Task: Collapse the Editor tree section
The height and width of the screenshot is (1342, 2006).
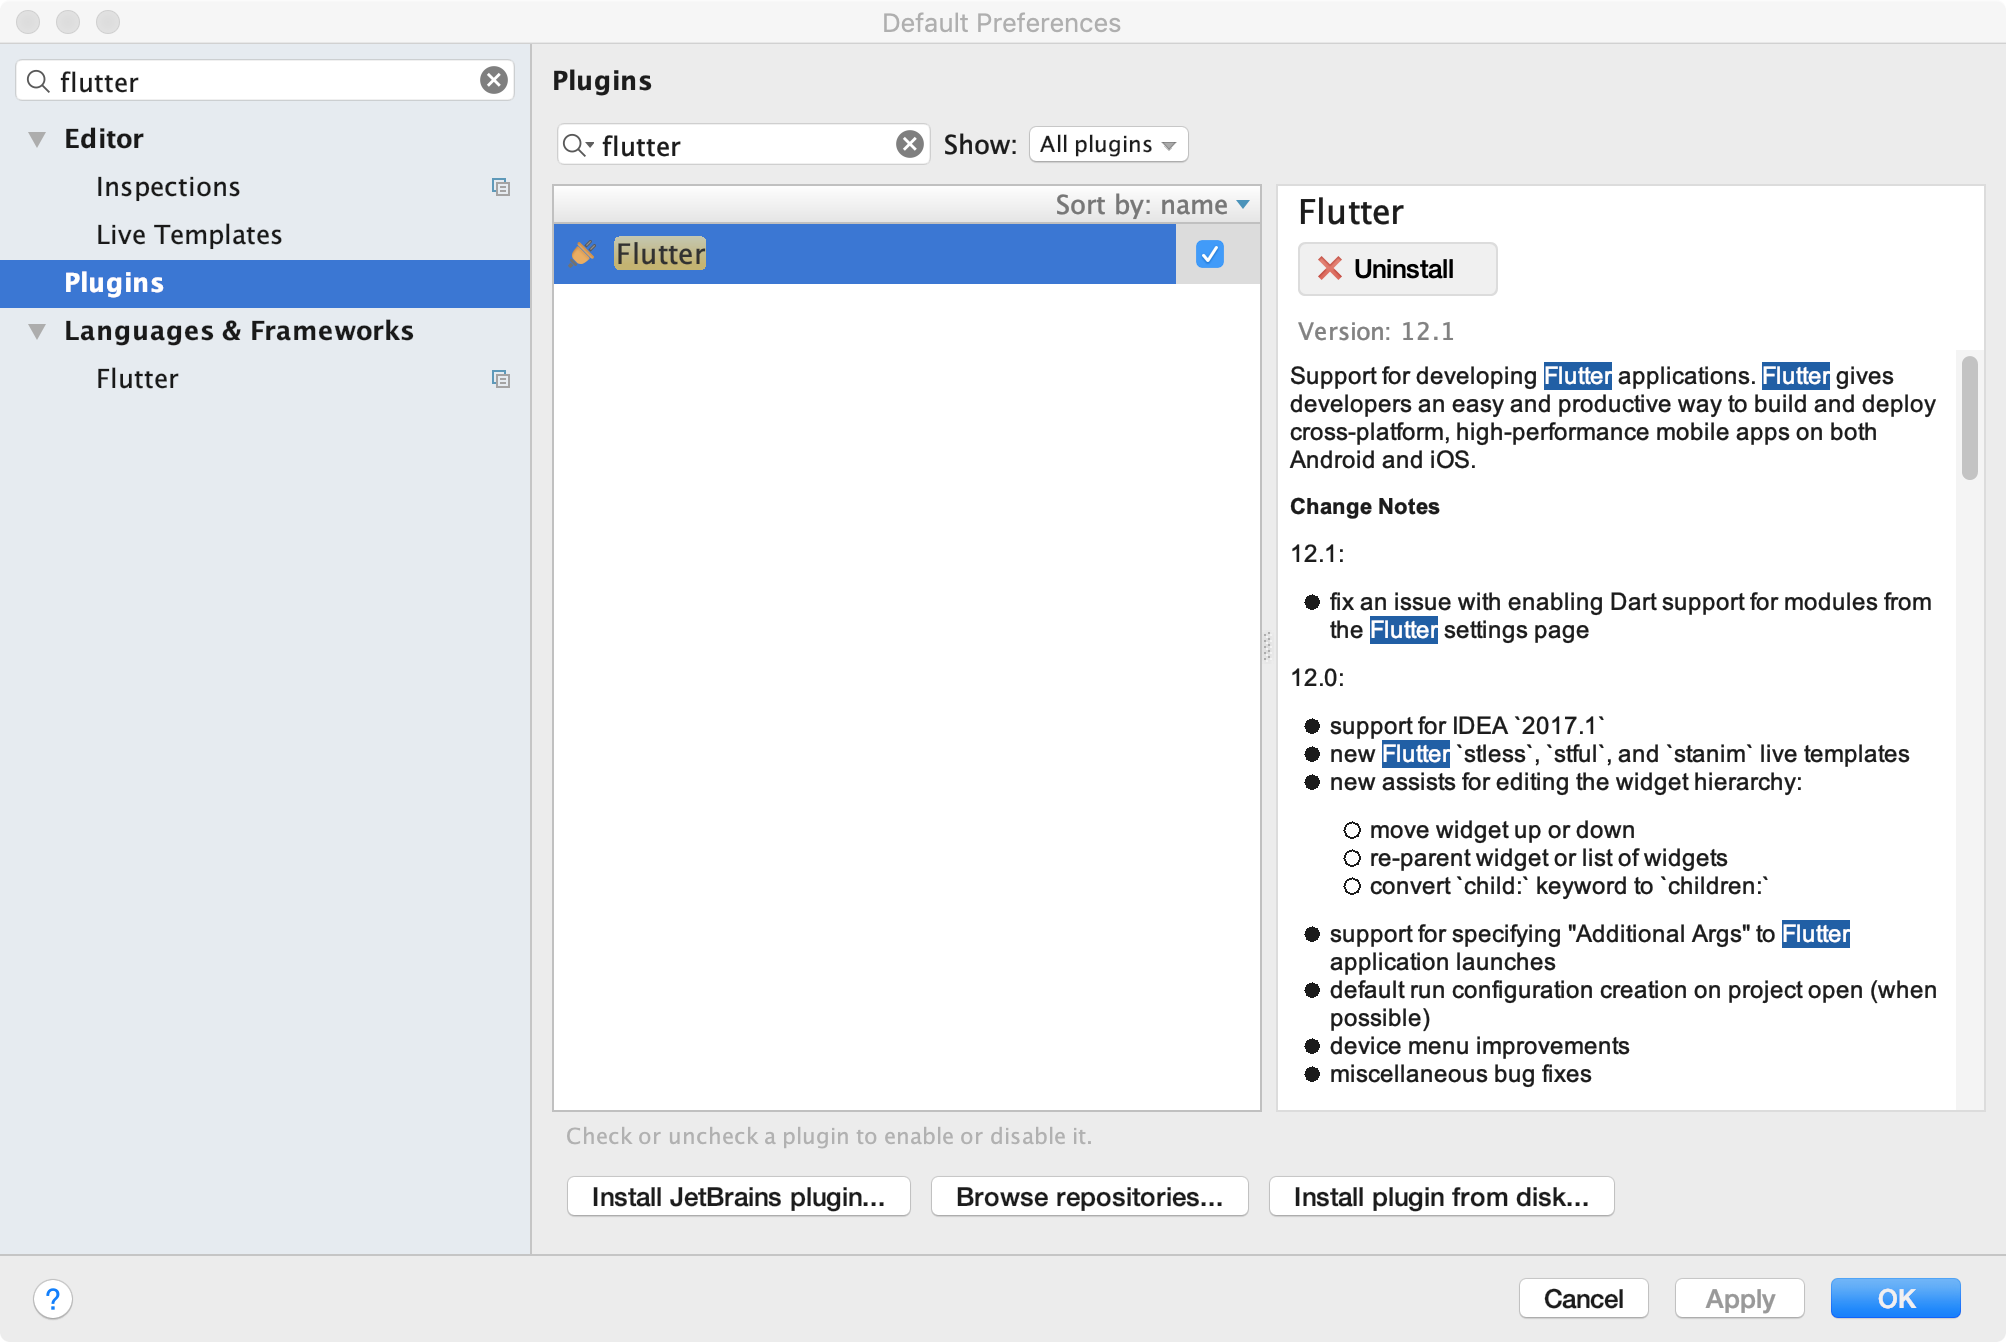Action: pyautogui.click(x=37, y=139)
